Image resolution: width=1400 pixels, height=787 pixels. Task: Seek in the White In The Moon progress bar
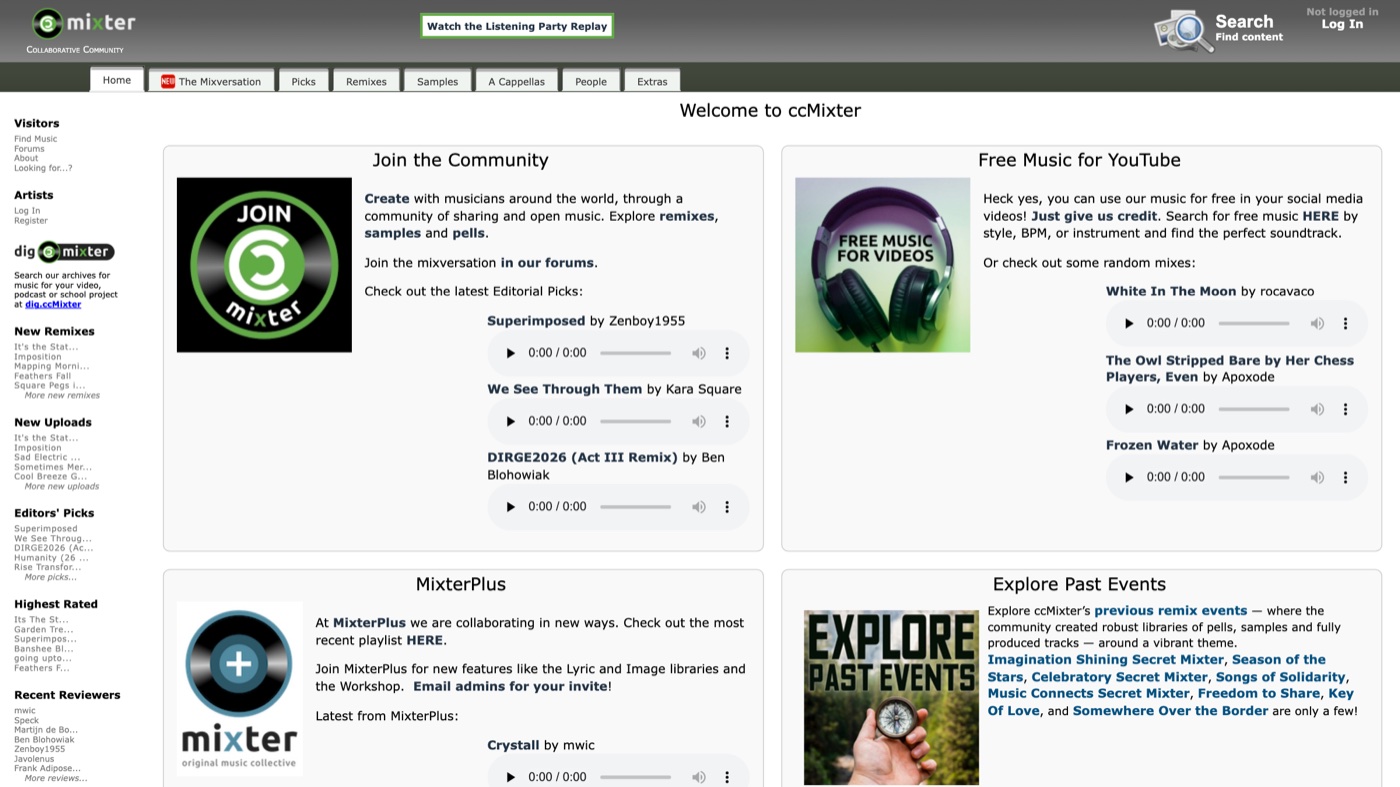(x=1253, y=323)
